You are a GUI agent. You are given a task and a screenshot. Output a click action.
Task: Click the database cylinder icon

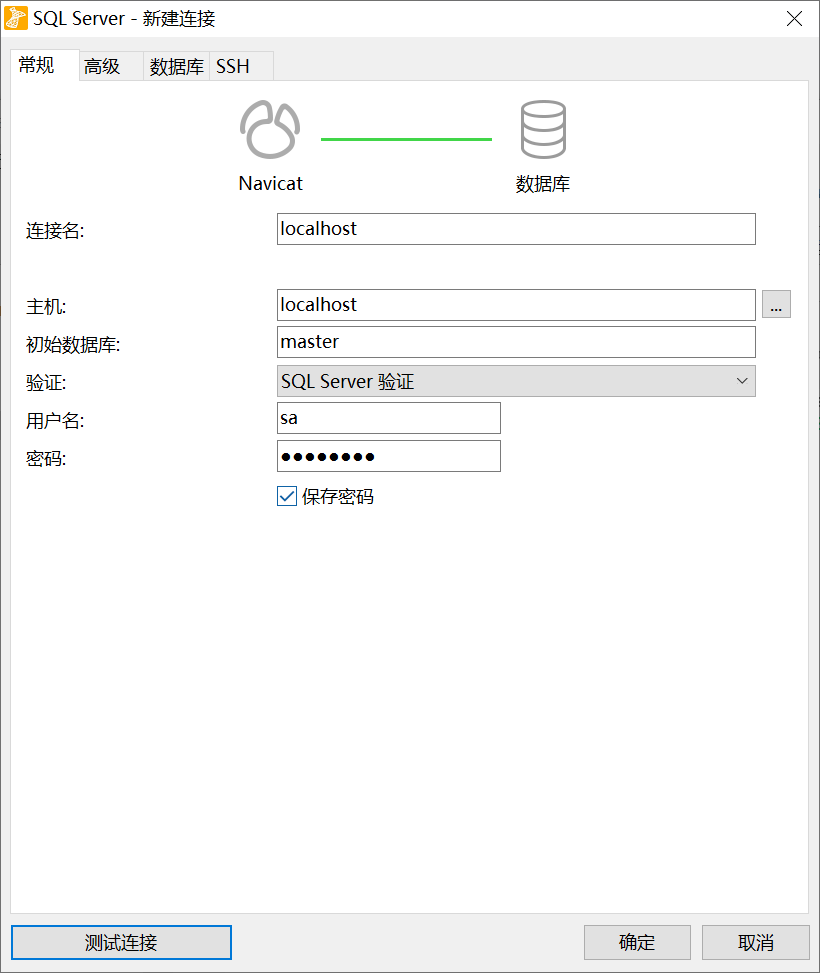coord(543,130)
